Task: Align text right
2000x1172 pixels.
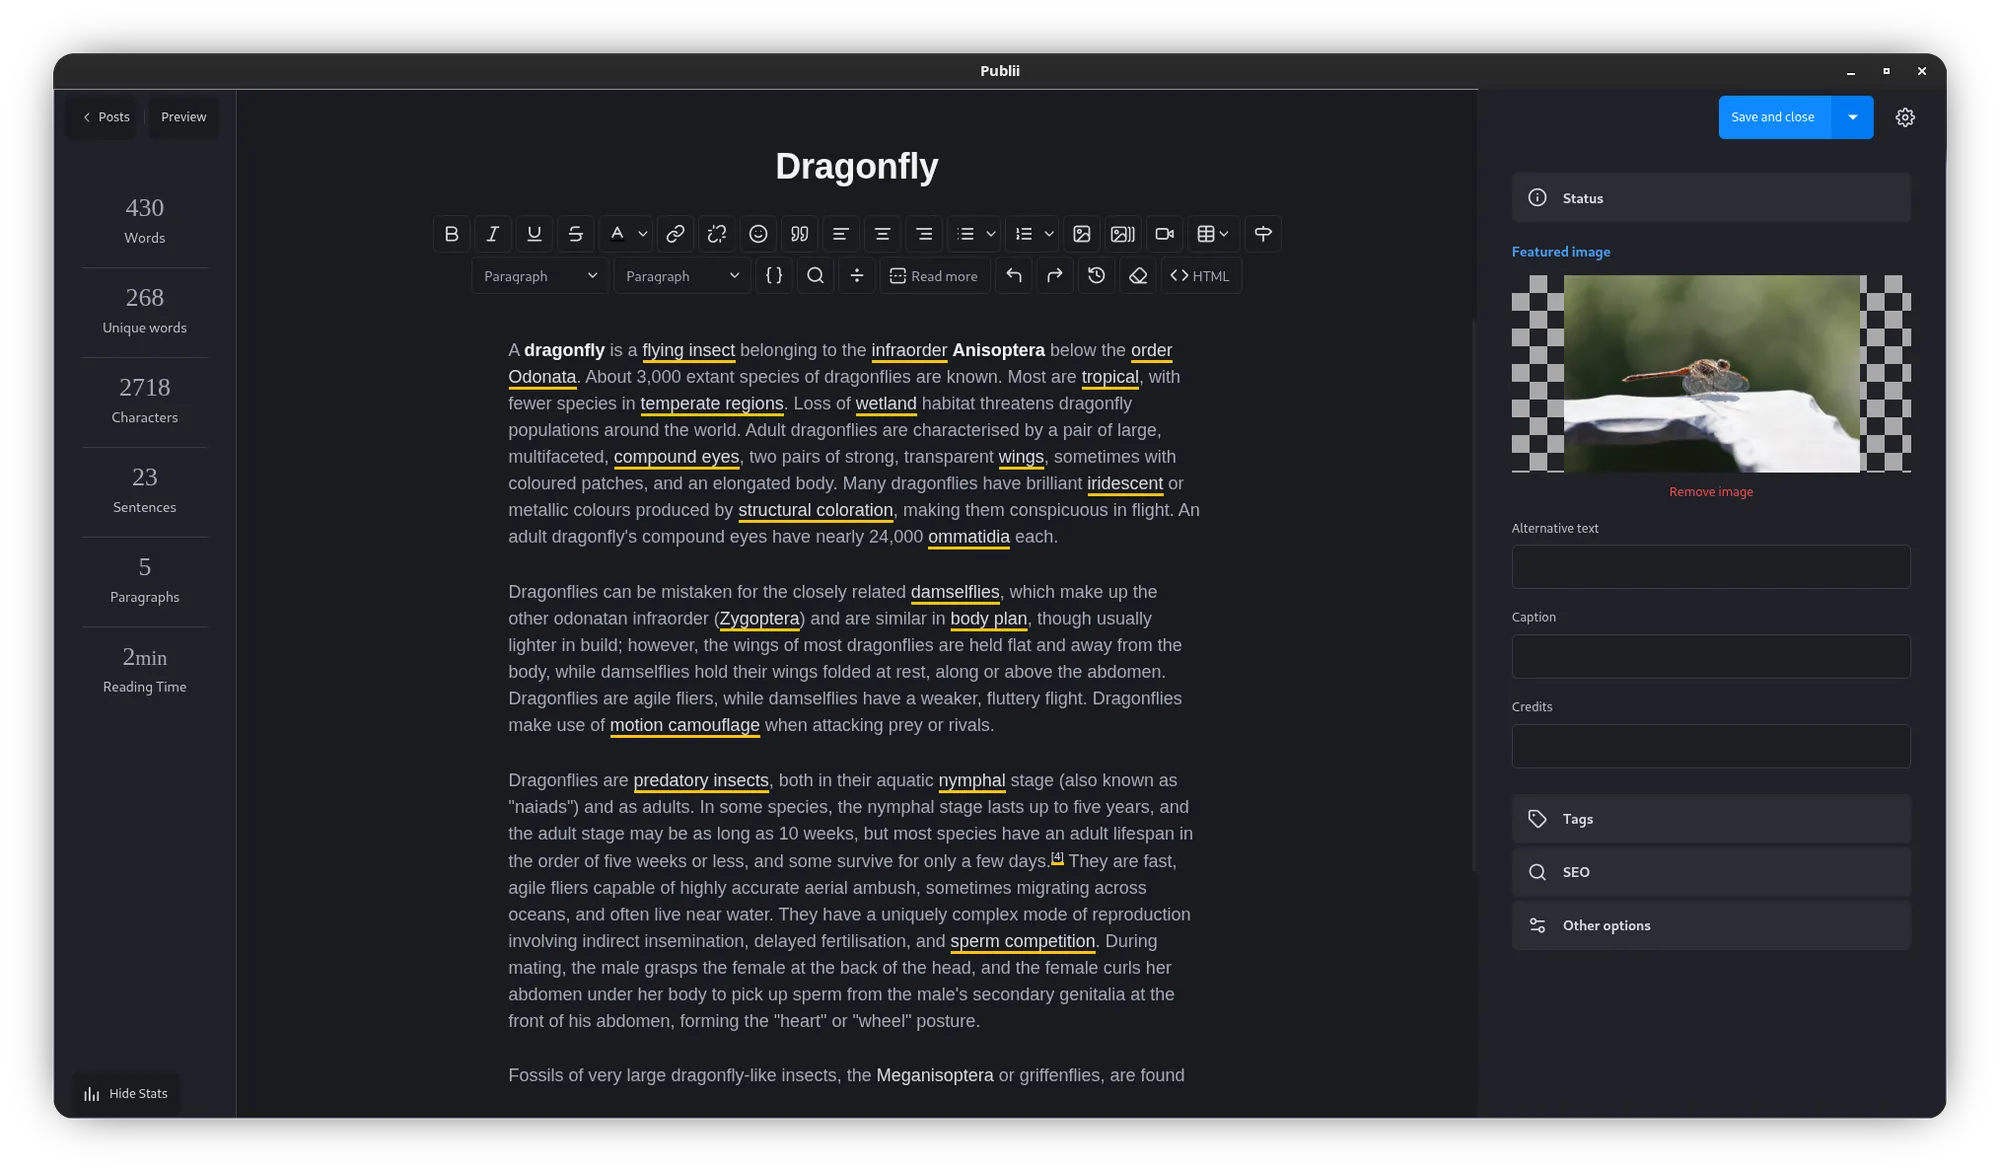Action: (x=924, y=234)
